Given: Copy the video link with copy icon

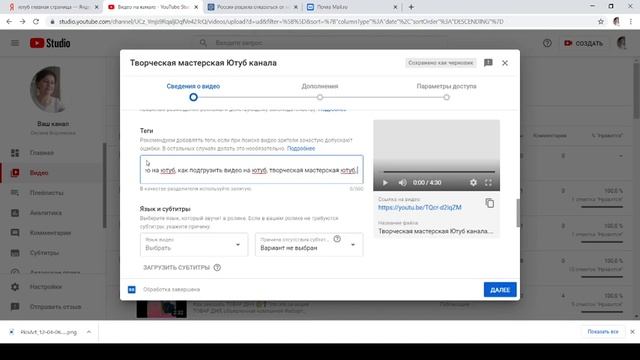Looking at the screenshot, I should [489, 203].
